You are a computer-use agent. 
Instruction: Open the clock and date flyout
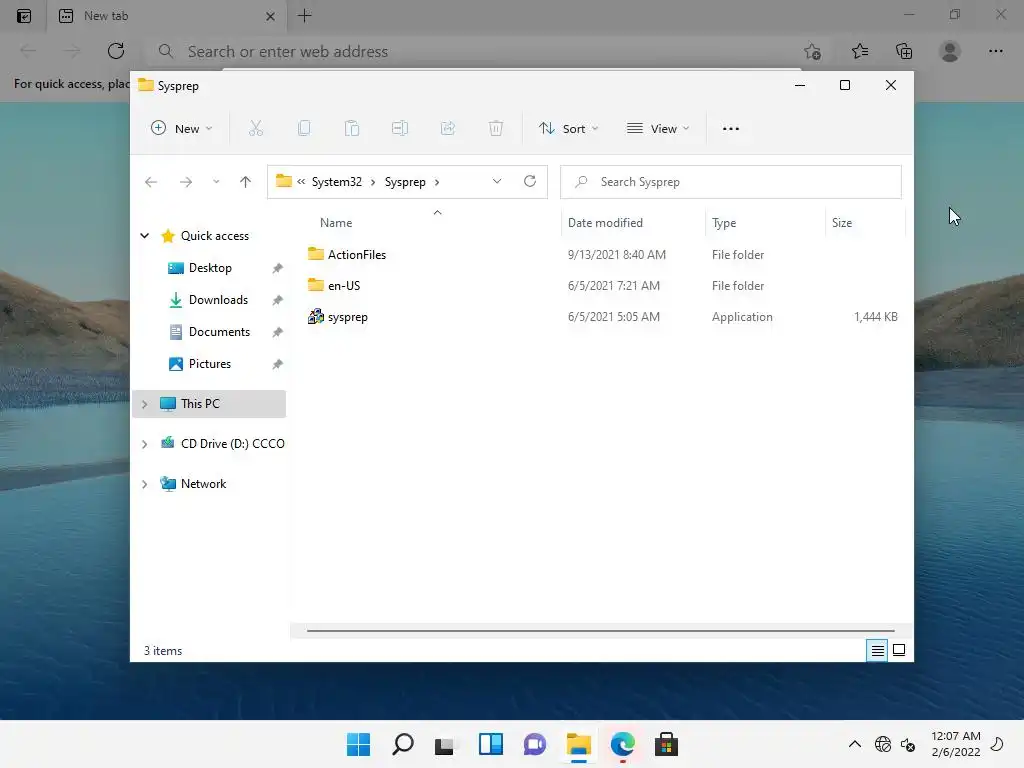955,744
